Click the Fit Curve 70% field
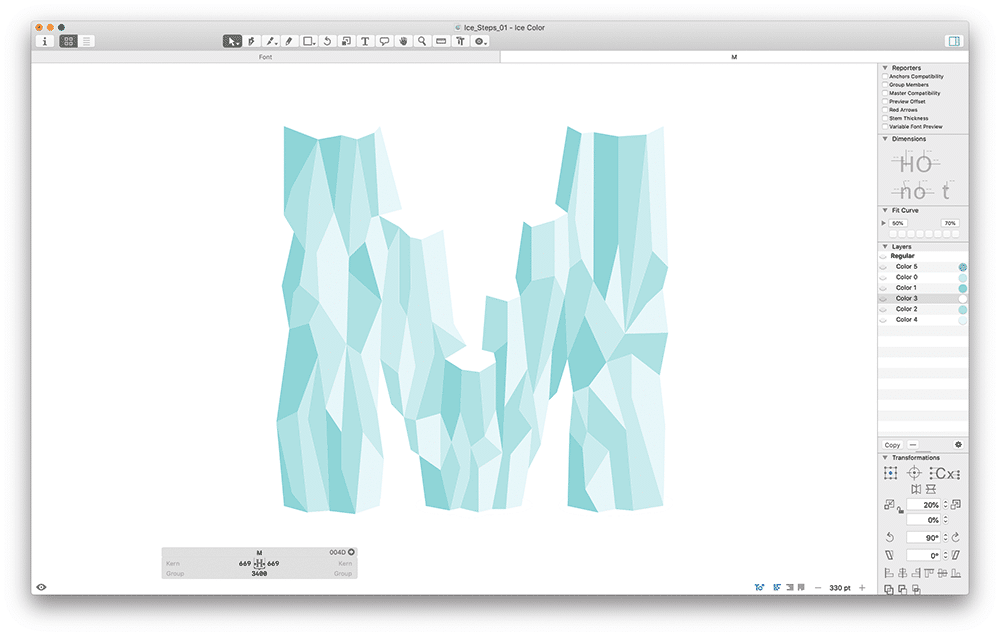Screen dimensions: 1000x636 950,223
